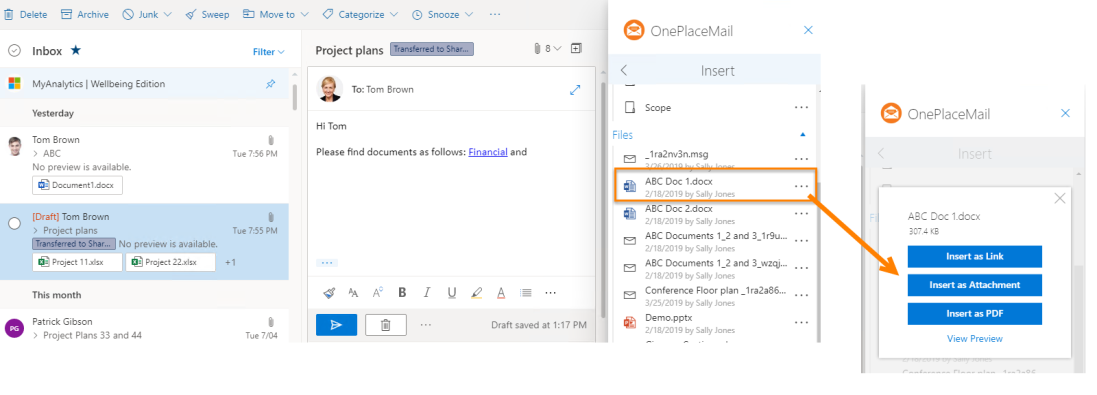Viewport: 1097px width, 395px height.
Task: Go back from the Insert view
Action: (x=624, y=71)
